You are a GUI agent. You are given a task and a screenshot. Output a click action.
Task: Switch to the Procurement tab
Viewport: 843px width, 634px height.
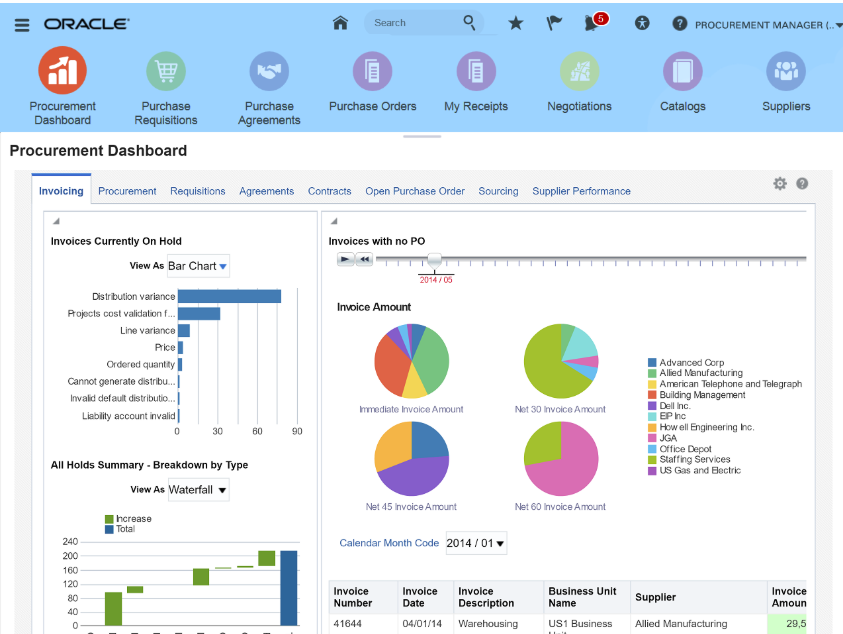pos(127,191)
